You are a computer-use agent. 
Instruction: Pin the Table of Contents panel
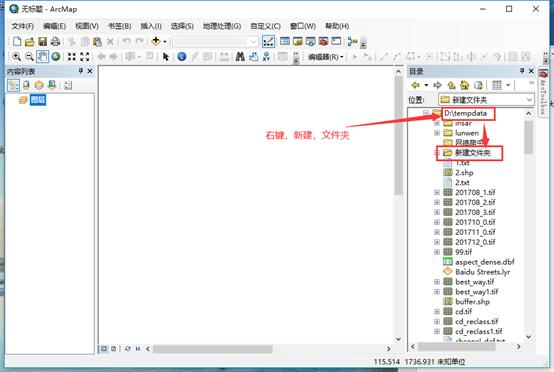click(81, 71)
